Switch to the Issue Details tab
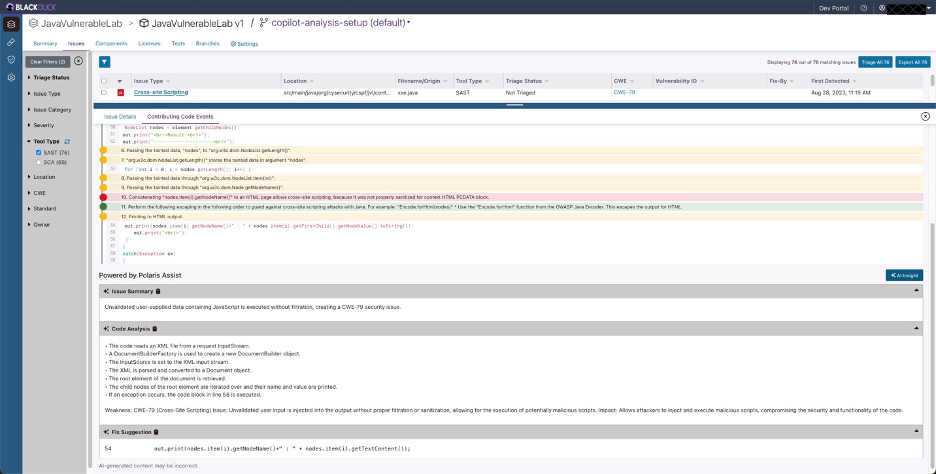The image size is (936, 474). coord(120,117)
